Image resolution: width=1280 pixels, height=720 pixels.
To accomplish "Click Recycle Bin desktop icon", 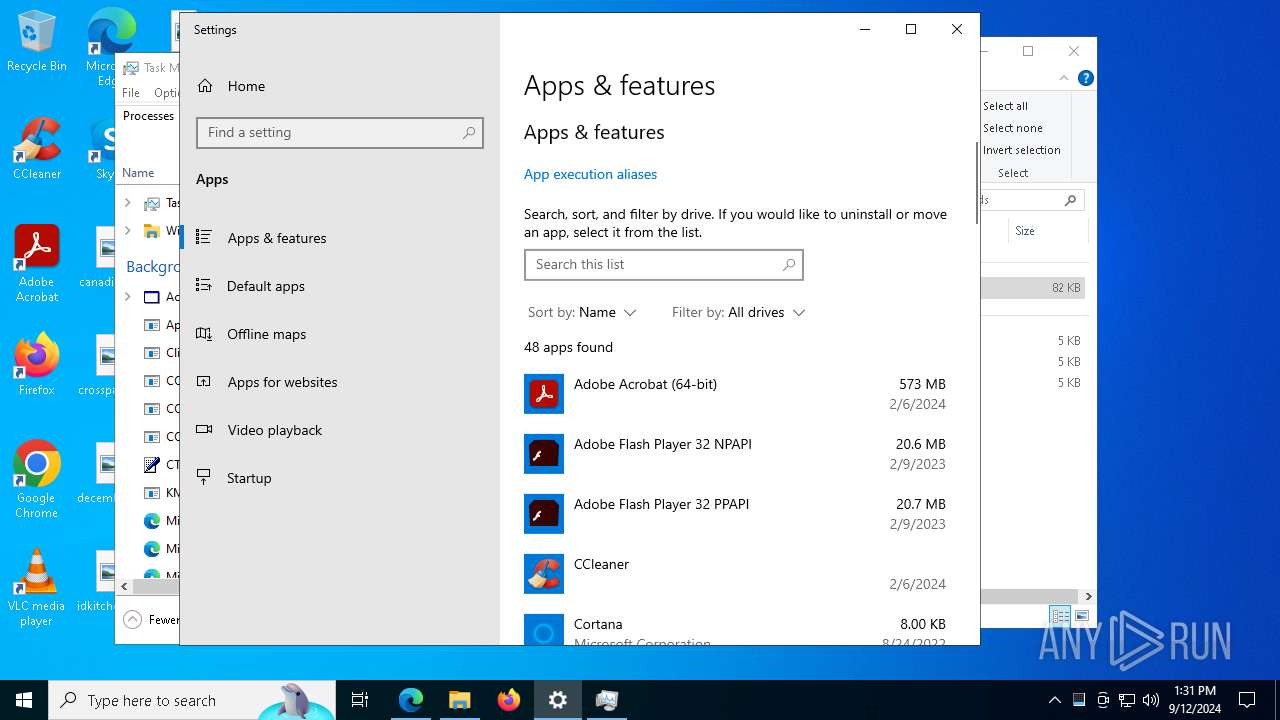I will point(37,41).
